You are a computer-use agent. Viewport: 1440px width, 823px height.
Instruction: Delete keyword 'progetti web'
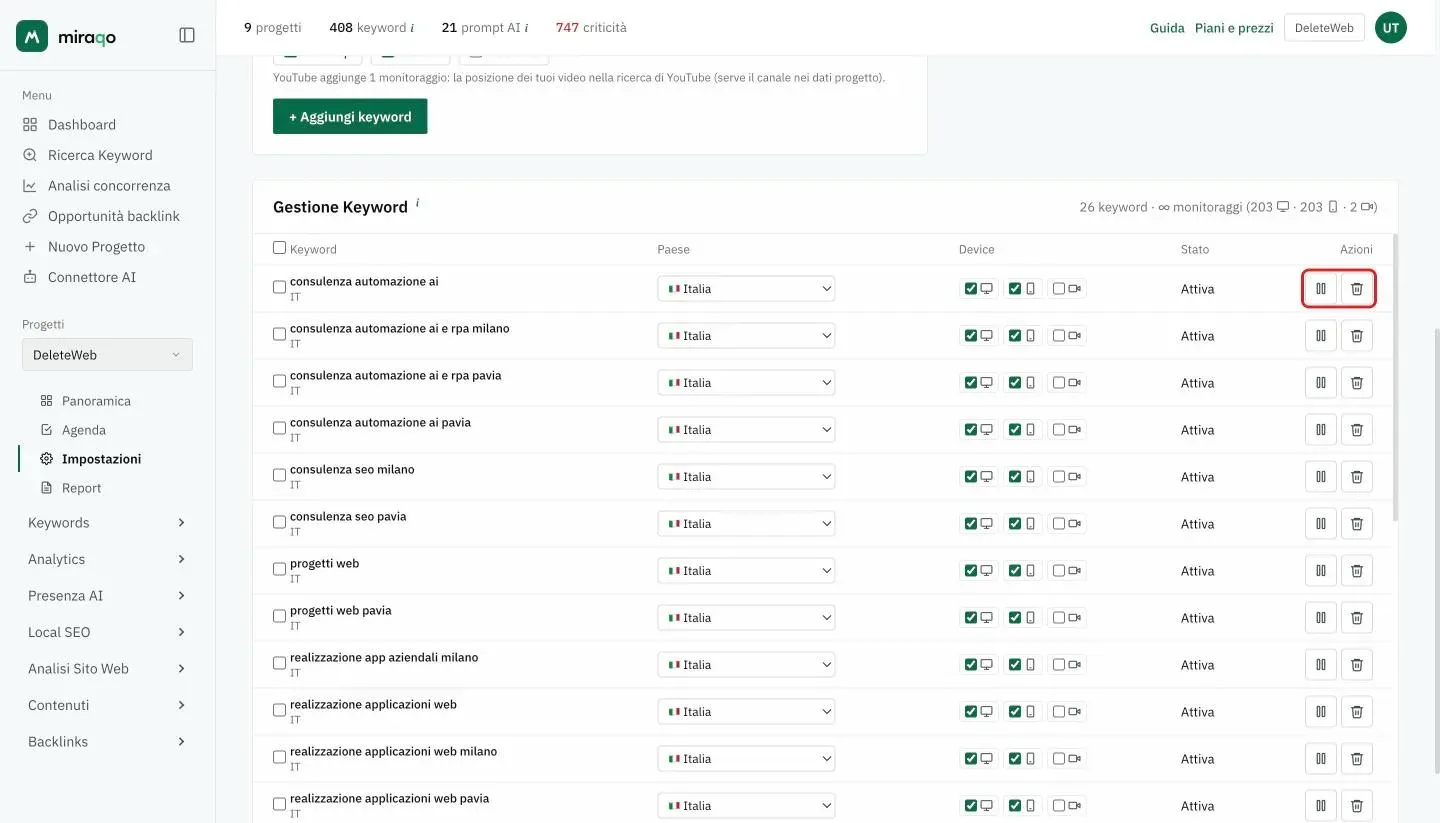click(x=1357, y=571)
